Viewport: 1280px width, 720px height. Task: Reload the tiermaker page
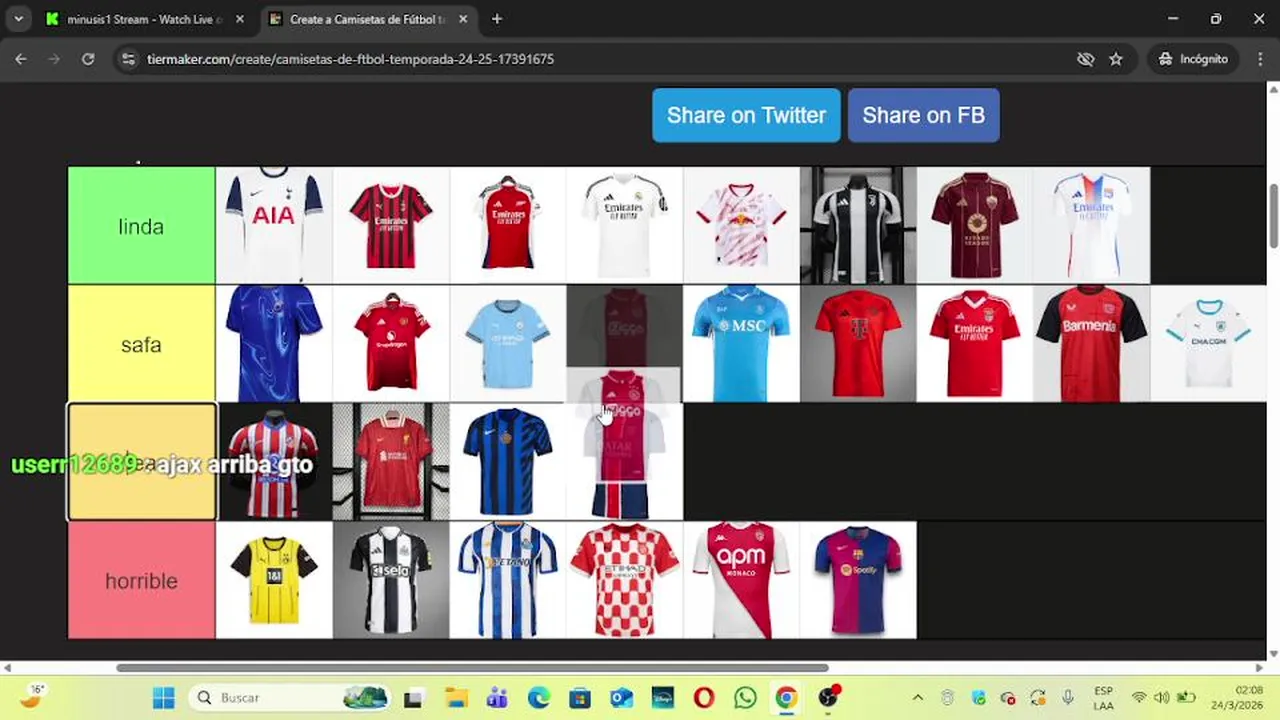coord(88,59)
